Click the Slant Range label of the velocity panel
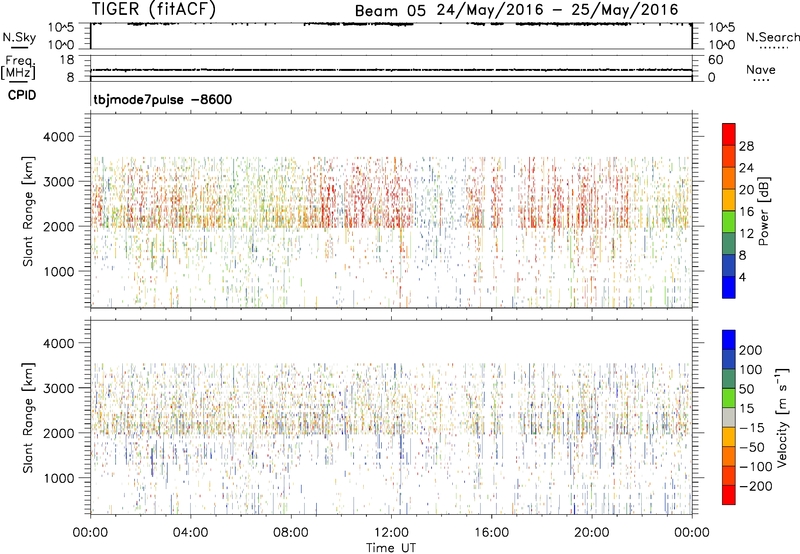The height and width of the screenshot is (554, 800). 28,417
